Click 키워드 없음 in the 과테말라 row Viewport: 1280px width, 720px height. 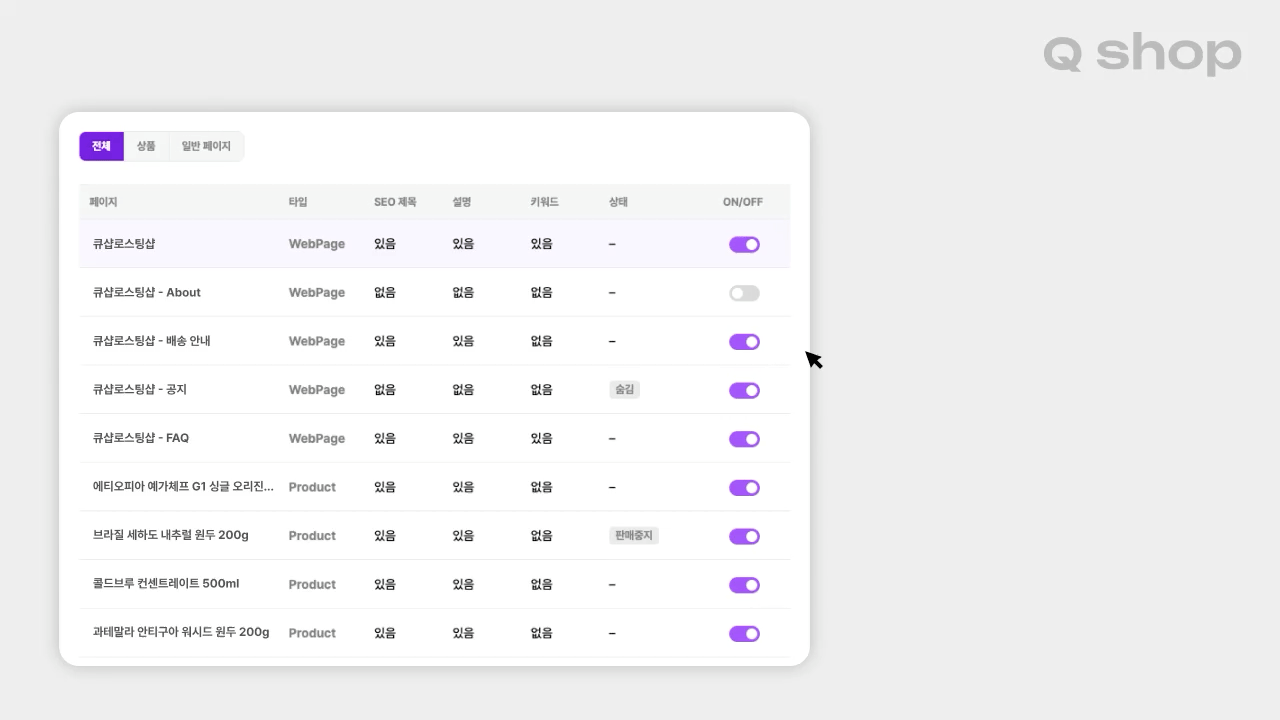click(541, 633)
